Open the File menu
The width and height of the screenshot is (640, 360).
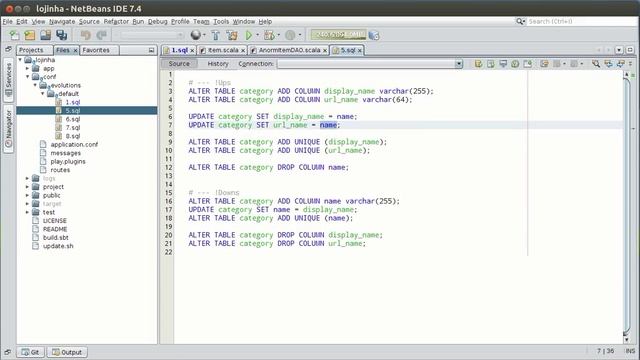click(7, 21)
